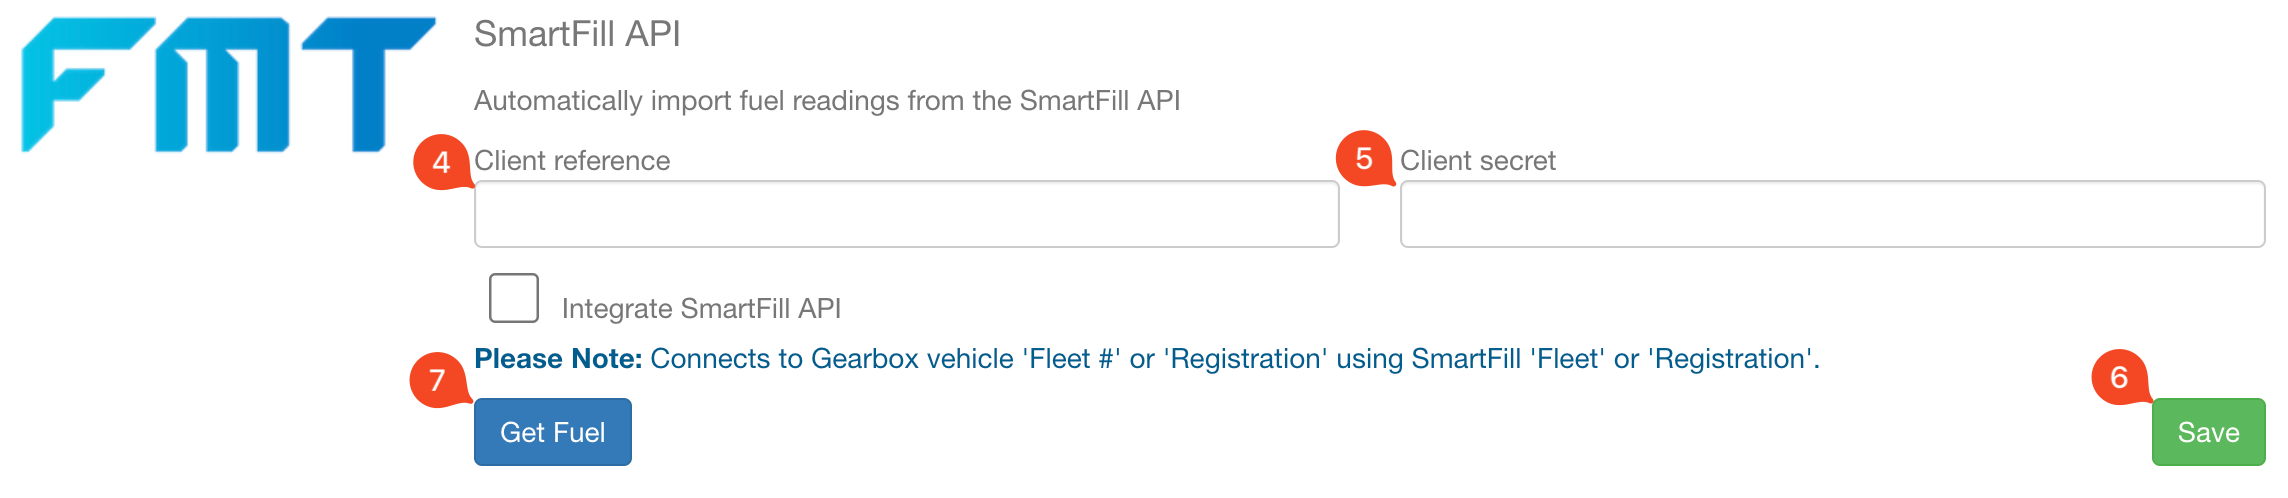This screenshot has height=498, width=2288.
Task: Click the Automatically import fuel readings description
Action: pos(827,101)
